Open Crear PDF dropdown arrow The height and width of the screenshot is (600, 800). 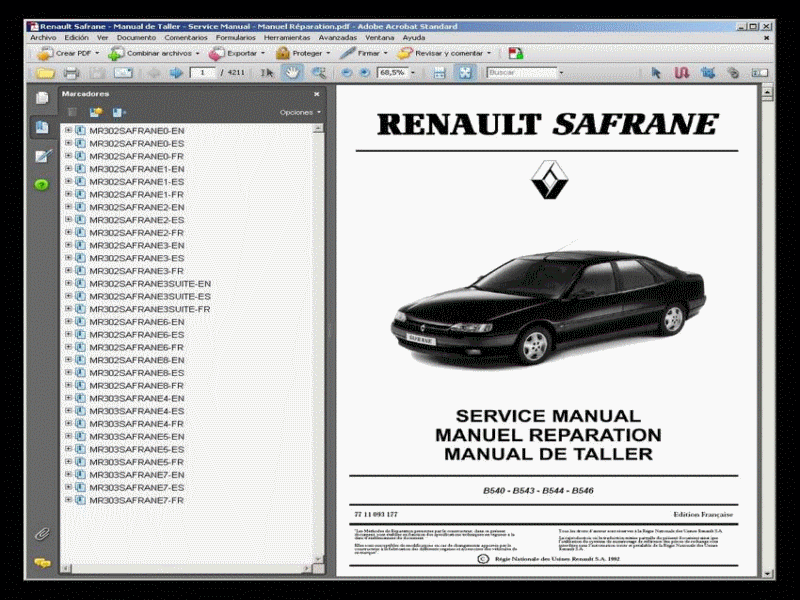pyautogui.click(x=97, y=53)
